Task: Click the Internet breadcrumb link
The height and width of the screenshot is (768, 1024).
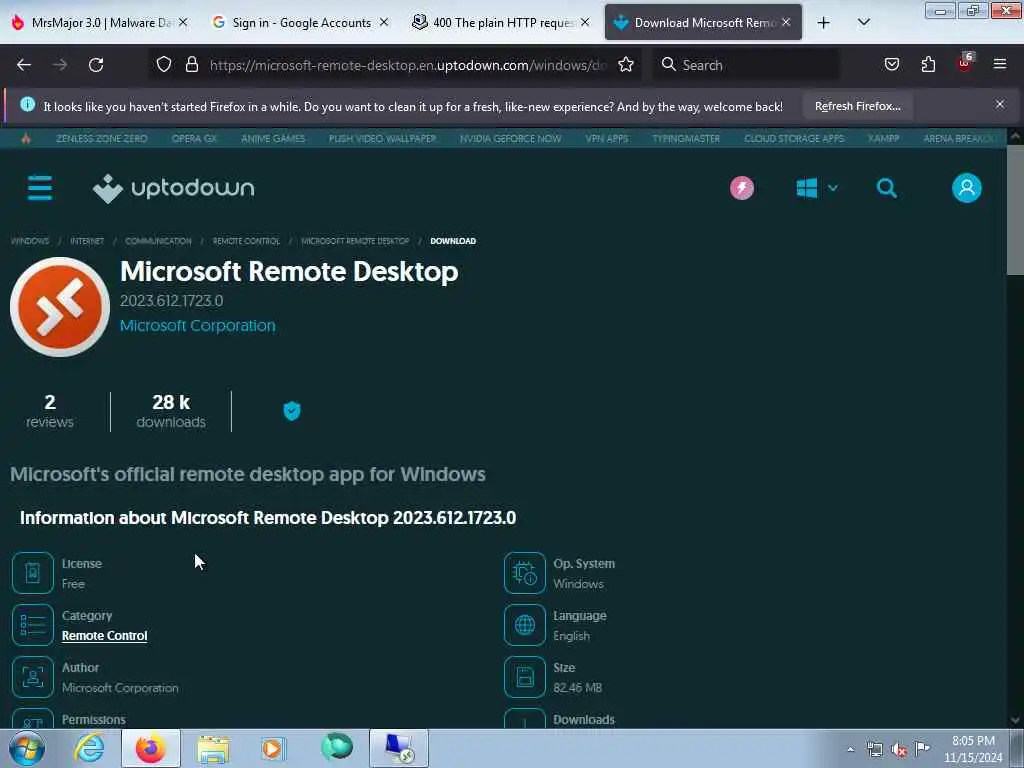Action: point(87,241)
